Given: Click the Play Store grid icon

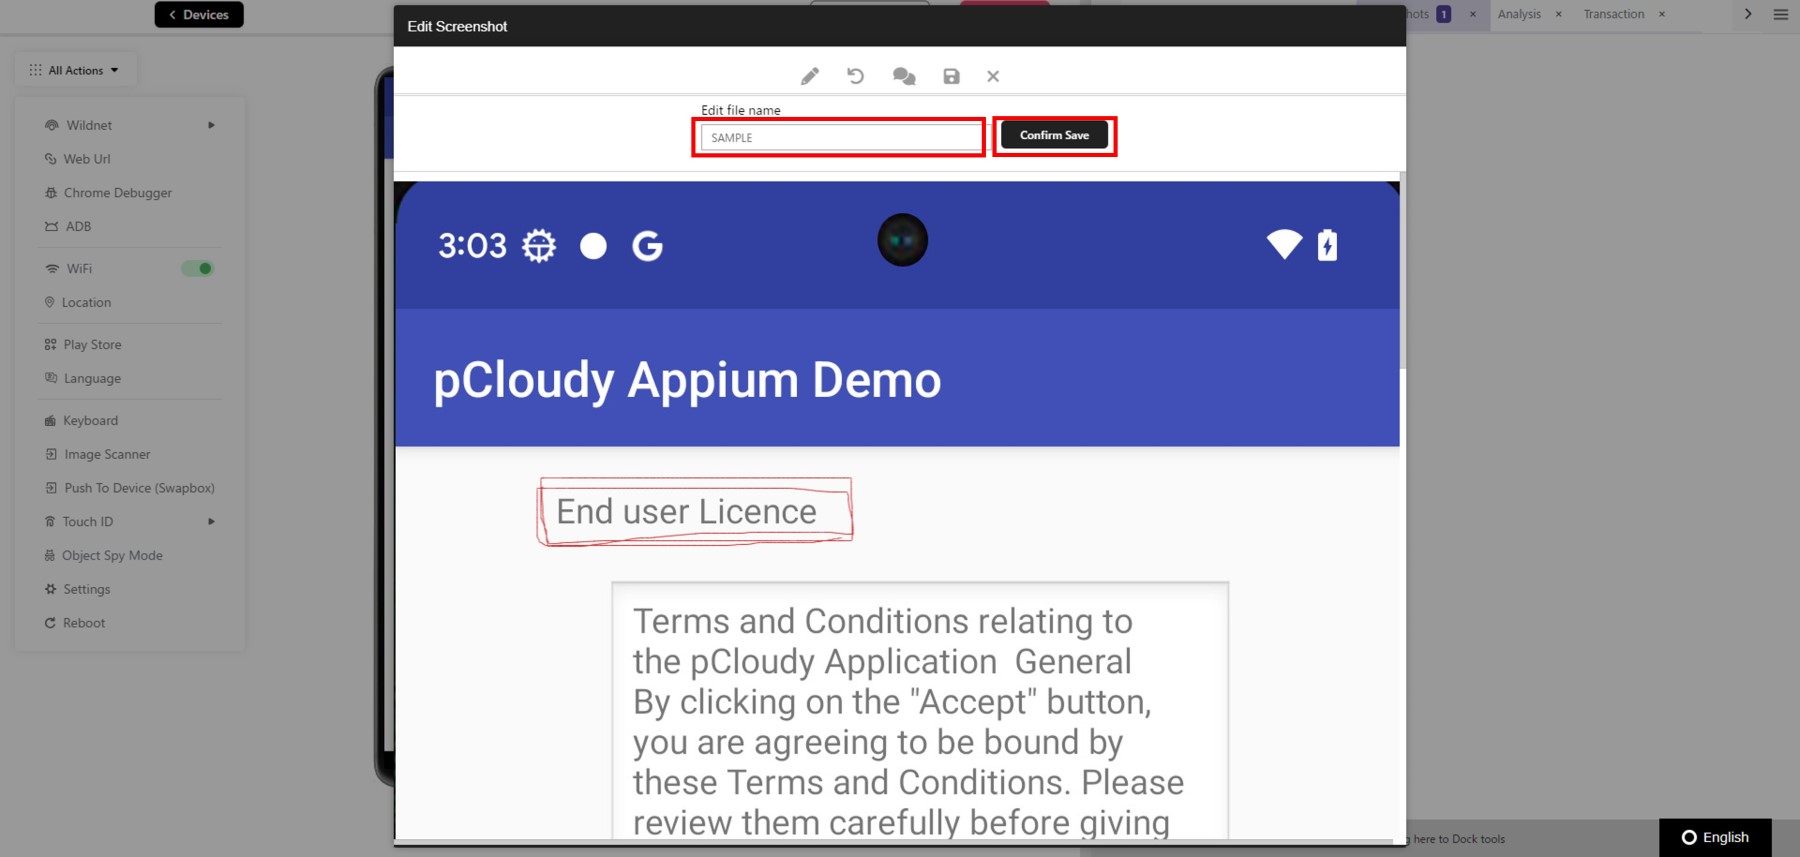Looking at the screenshot, I should tap(50, 344).
